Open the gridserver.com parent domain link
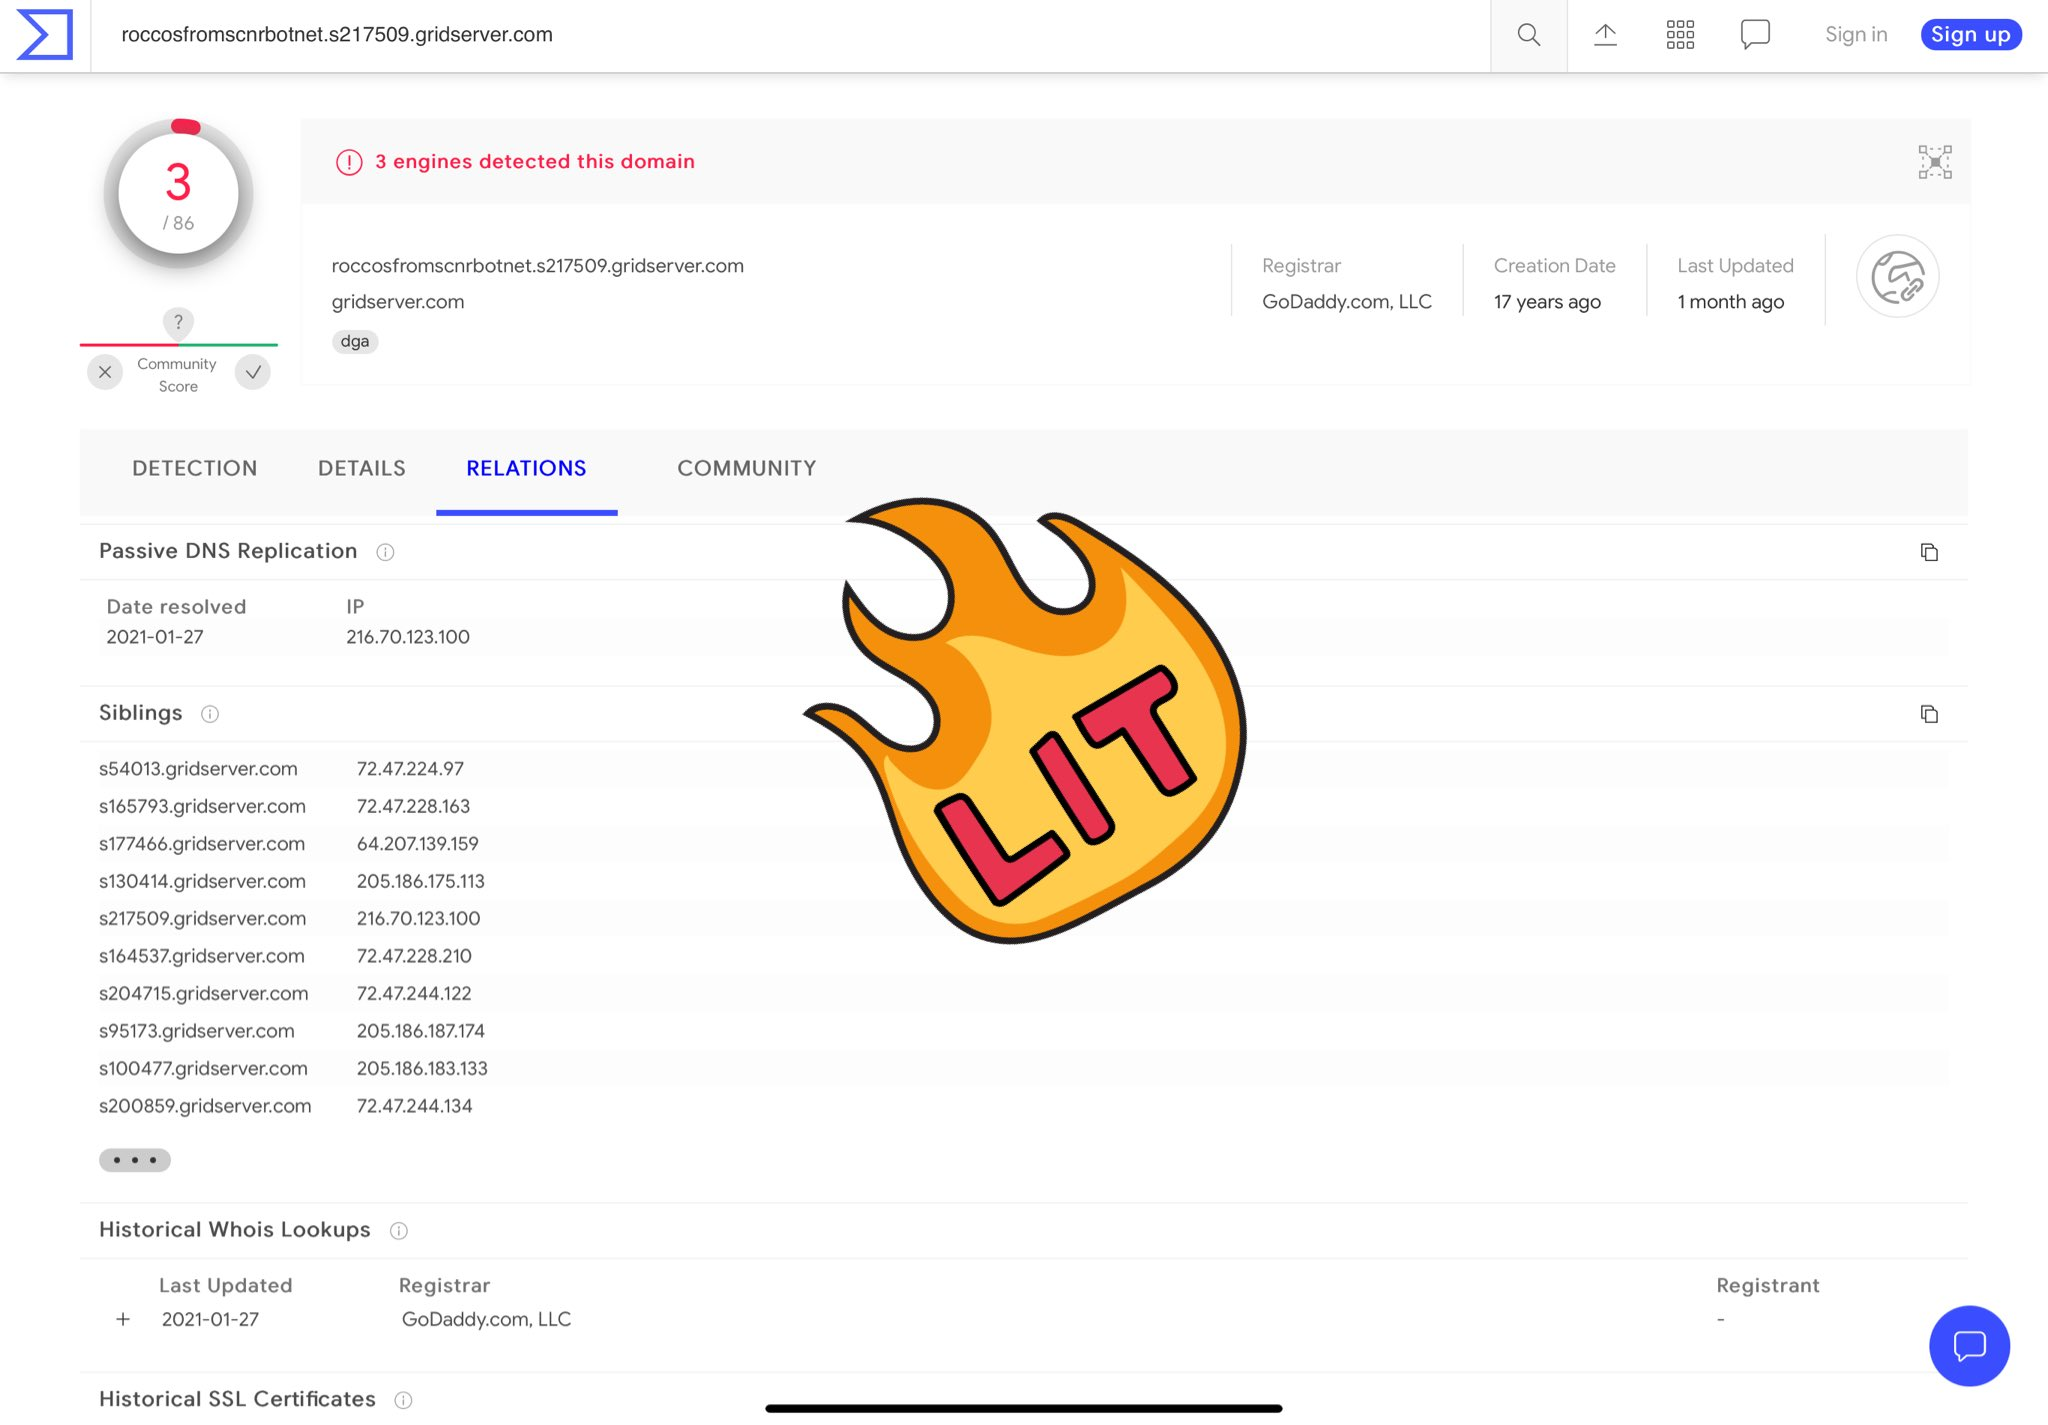Image resolution: width=2048 pixels, height=1425 pixels. pos(398,302)
